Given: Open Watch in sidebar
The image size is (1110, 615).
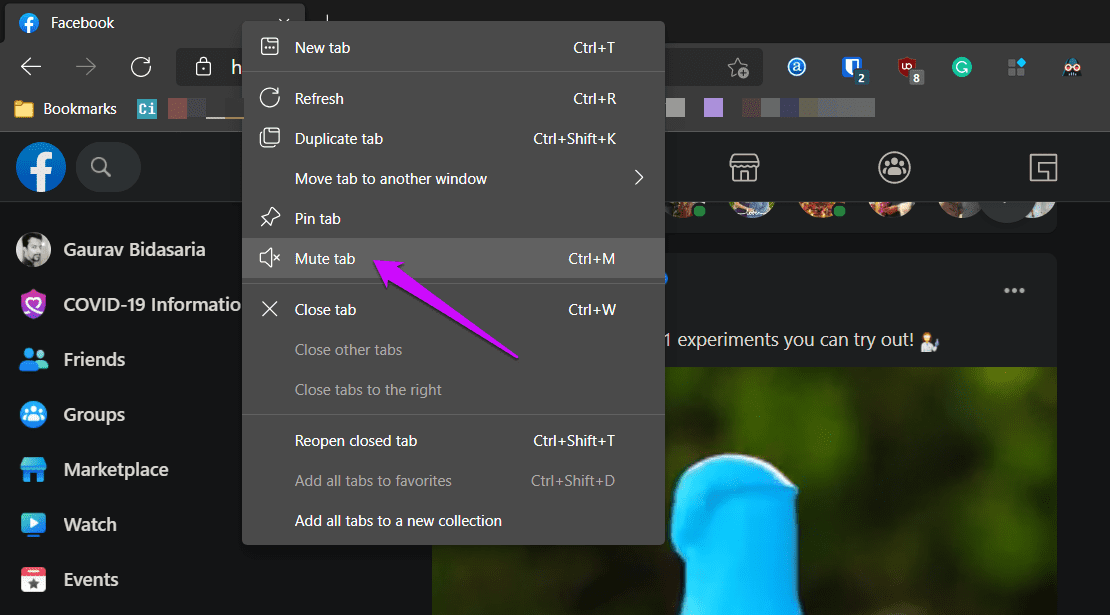Looking at the screenshot, I should 68,524.
